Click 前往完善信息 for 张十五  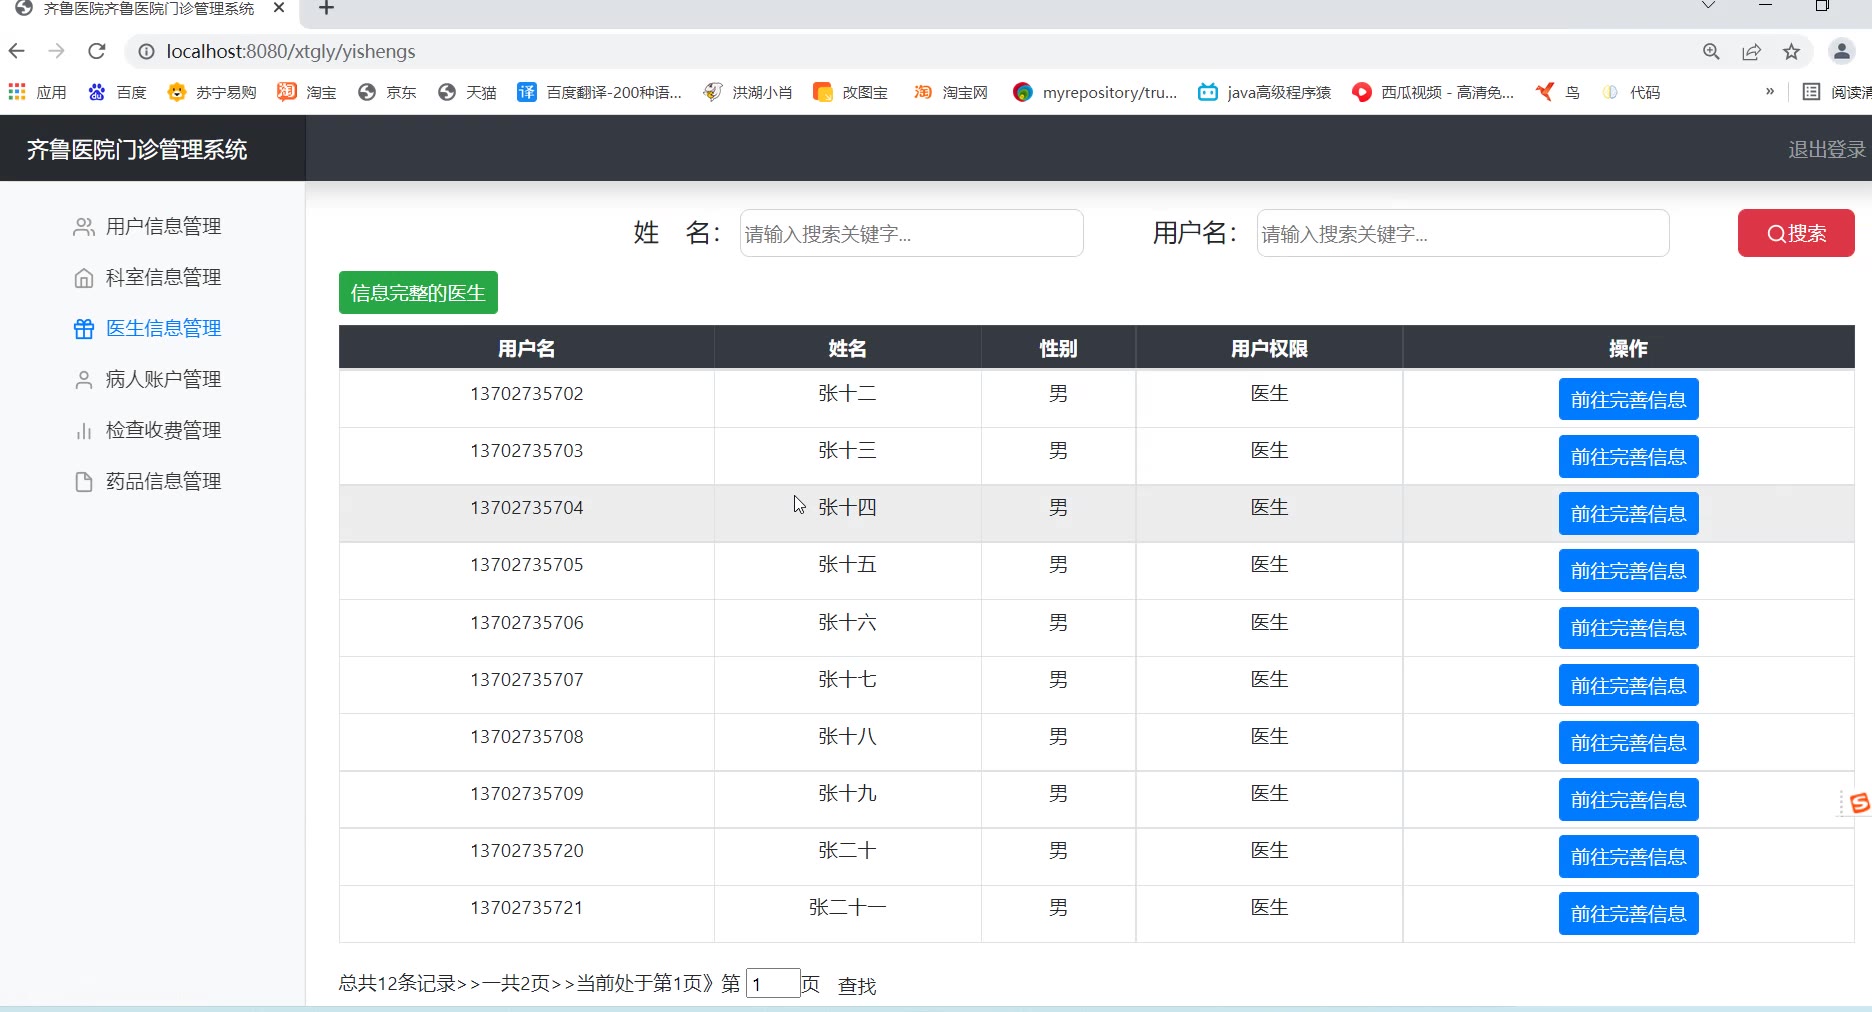coord(1628,571)
